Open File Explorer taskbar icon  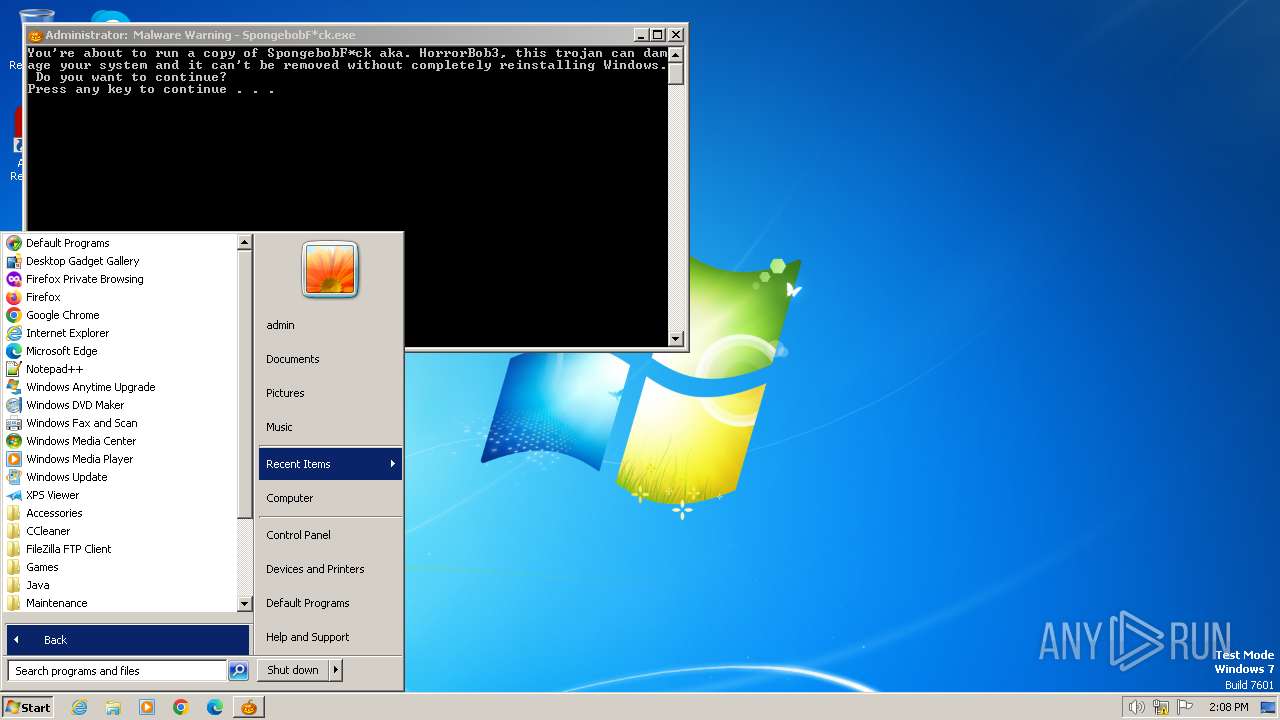click(x=113, y=707)
